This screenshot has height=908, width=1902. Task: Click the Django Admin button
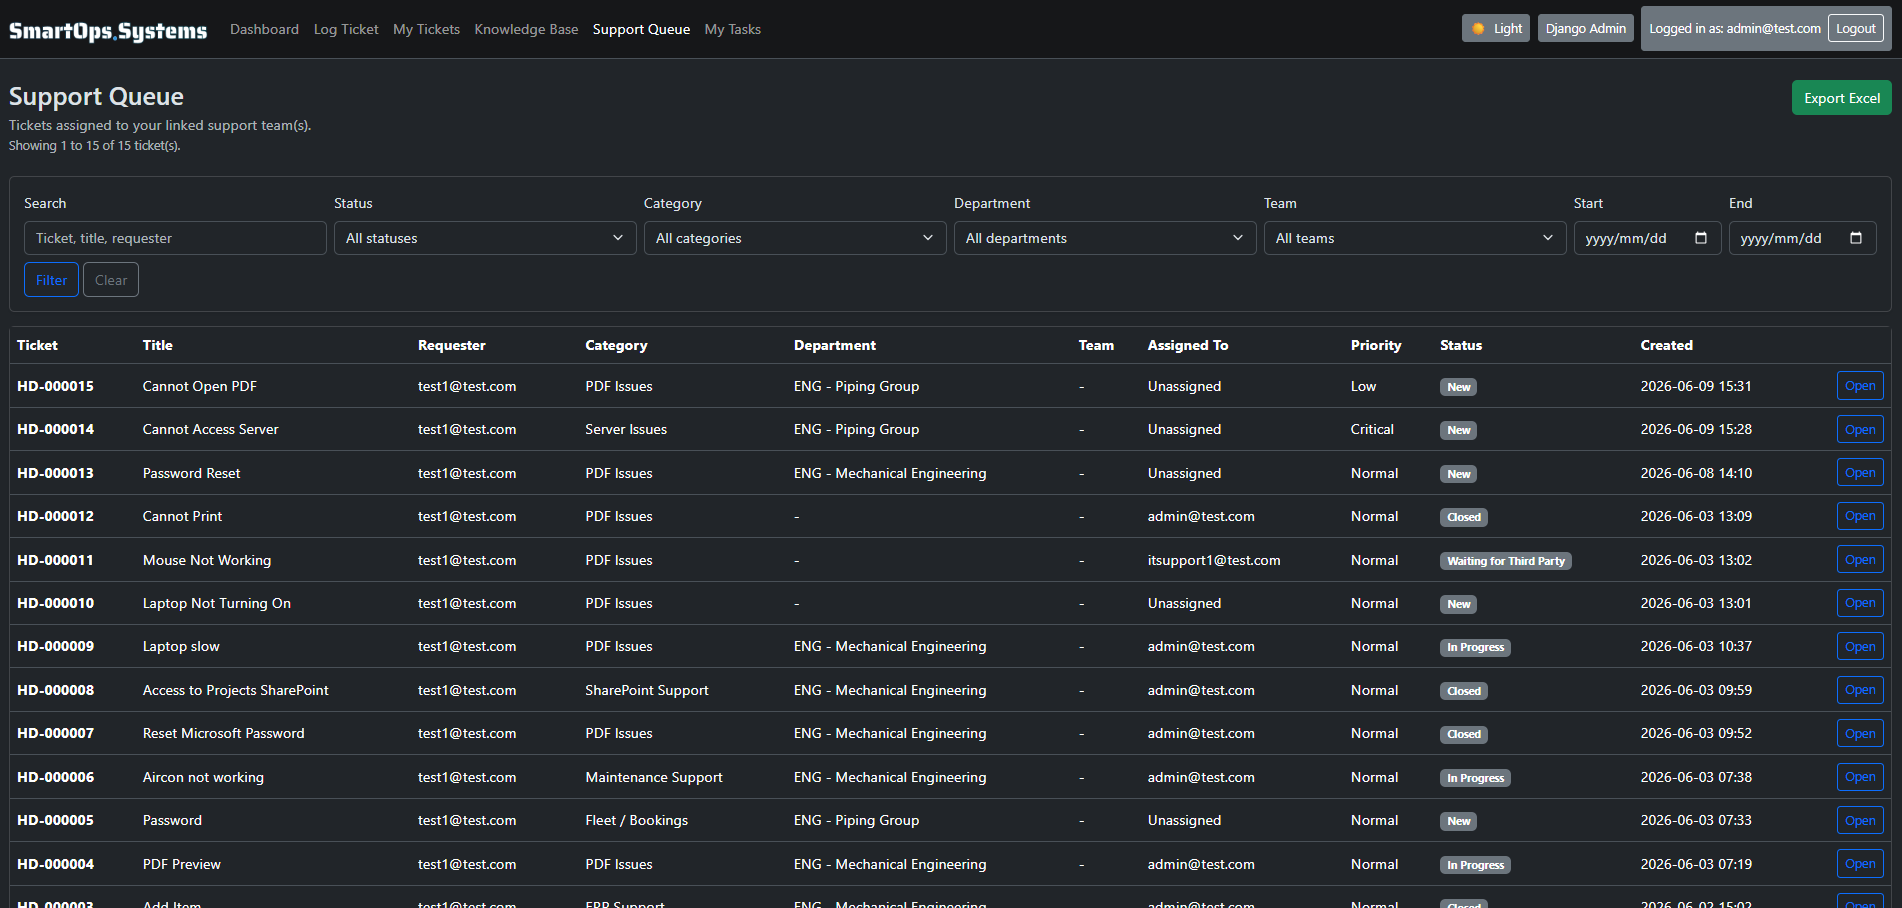1586,28
